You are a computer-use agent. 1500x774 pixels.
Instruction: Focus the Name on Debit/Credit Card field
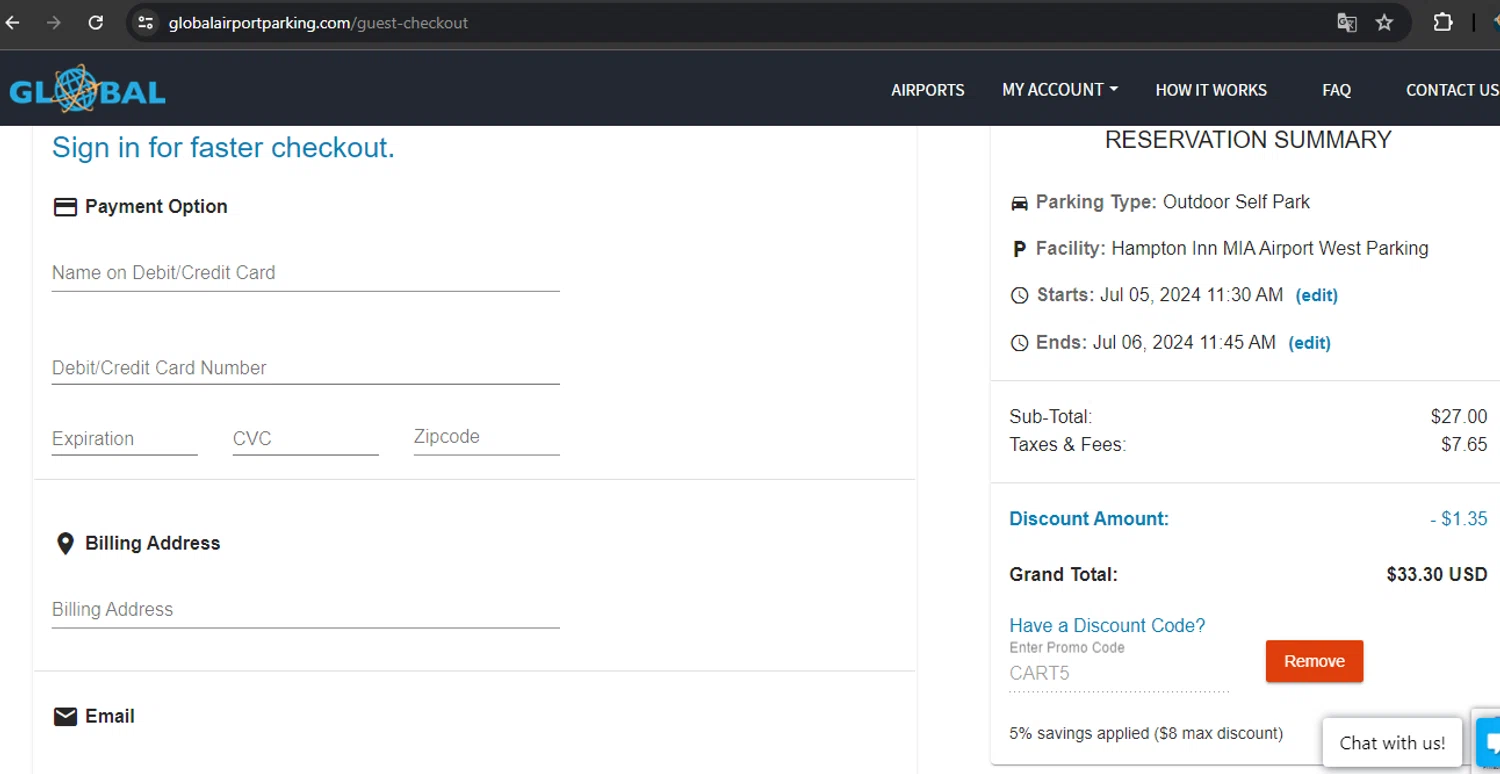click(305, 273)
